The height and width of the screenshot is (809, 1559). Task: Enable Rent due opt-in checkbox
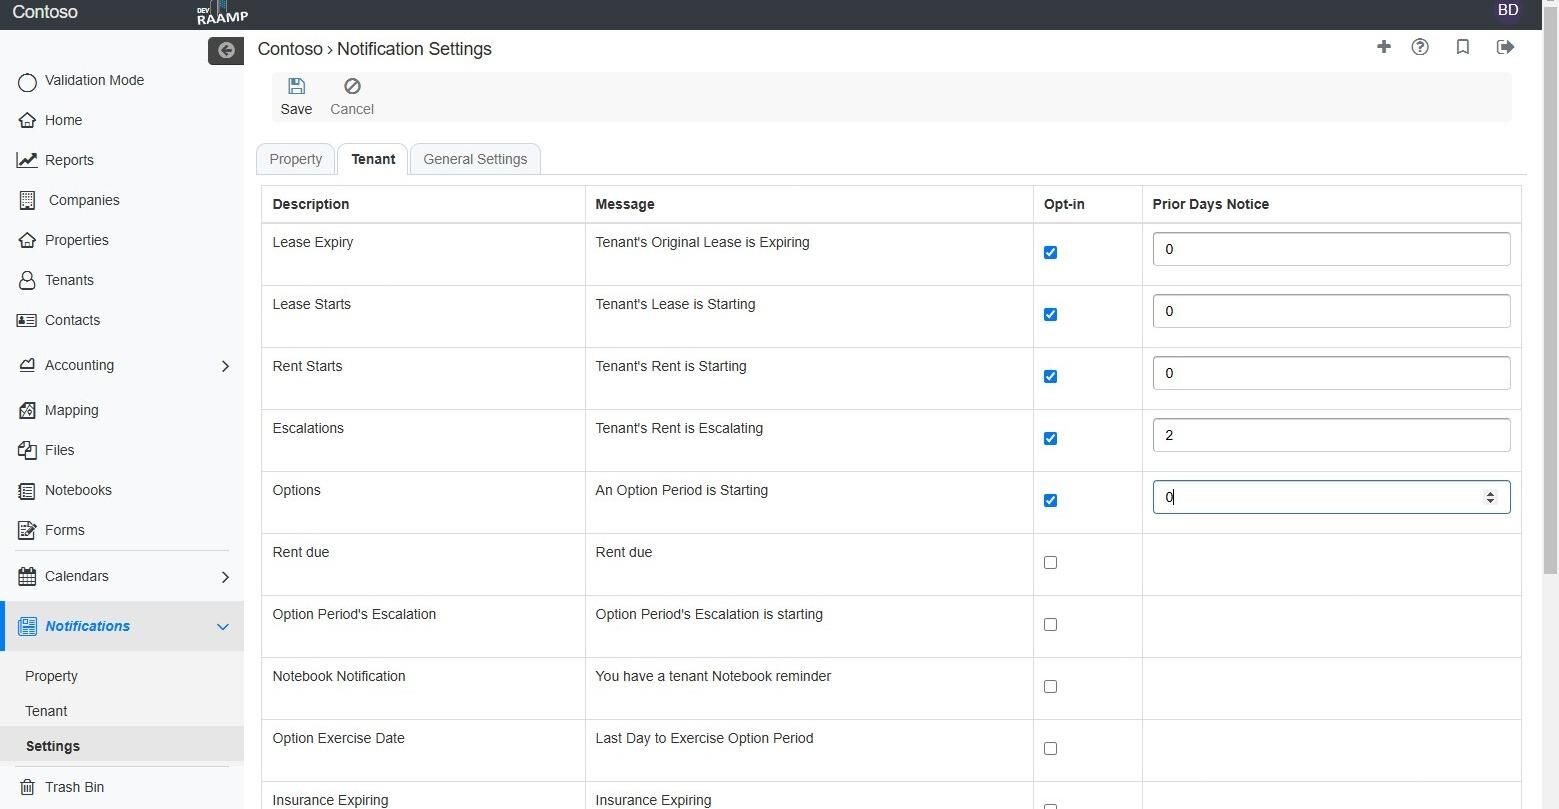[1050, 562]
